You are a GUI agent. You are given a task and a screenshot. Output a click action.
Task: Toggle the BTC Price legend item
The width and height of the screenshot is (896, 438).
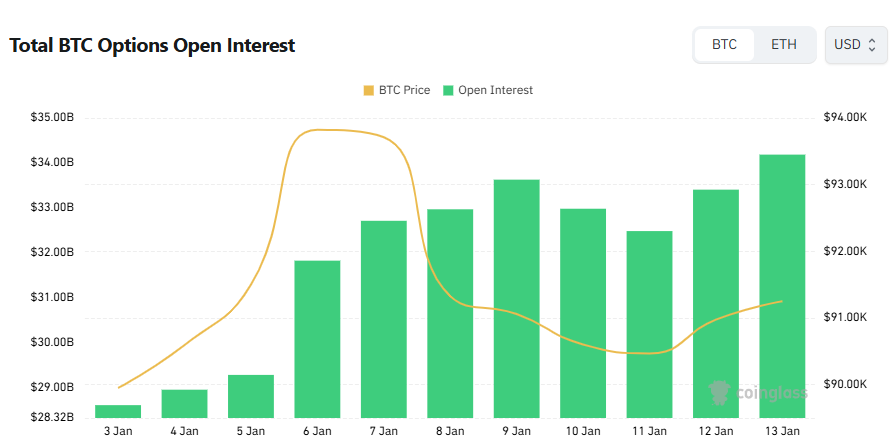point(403,90)
